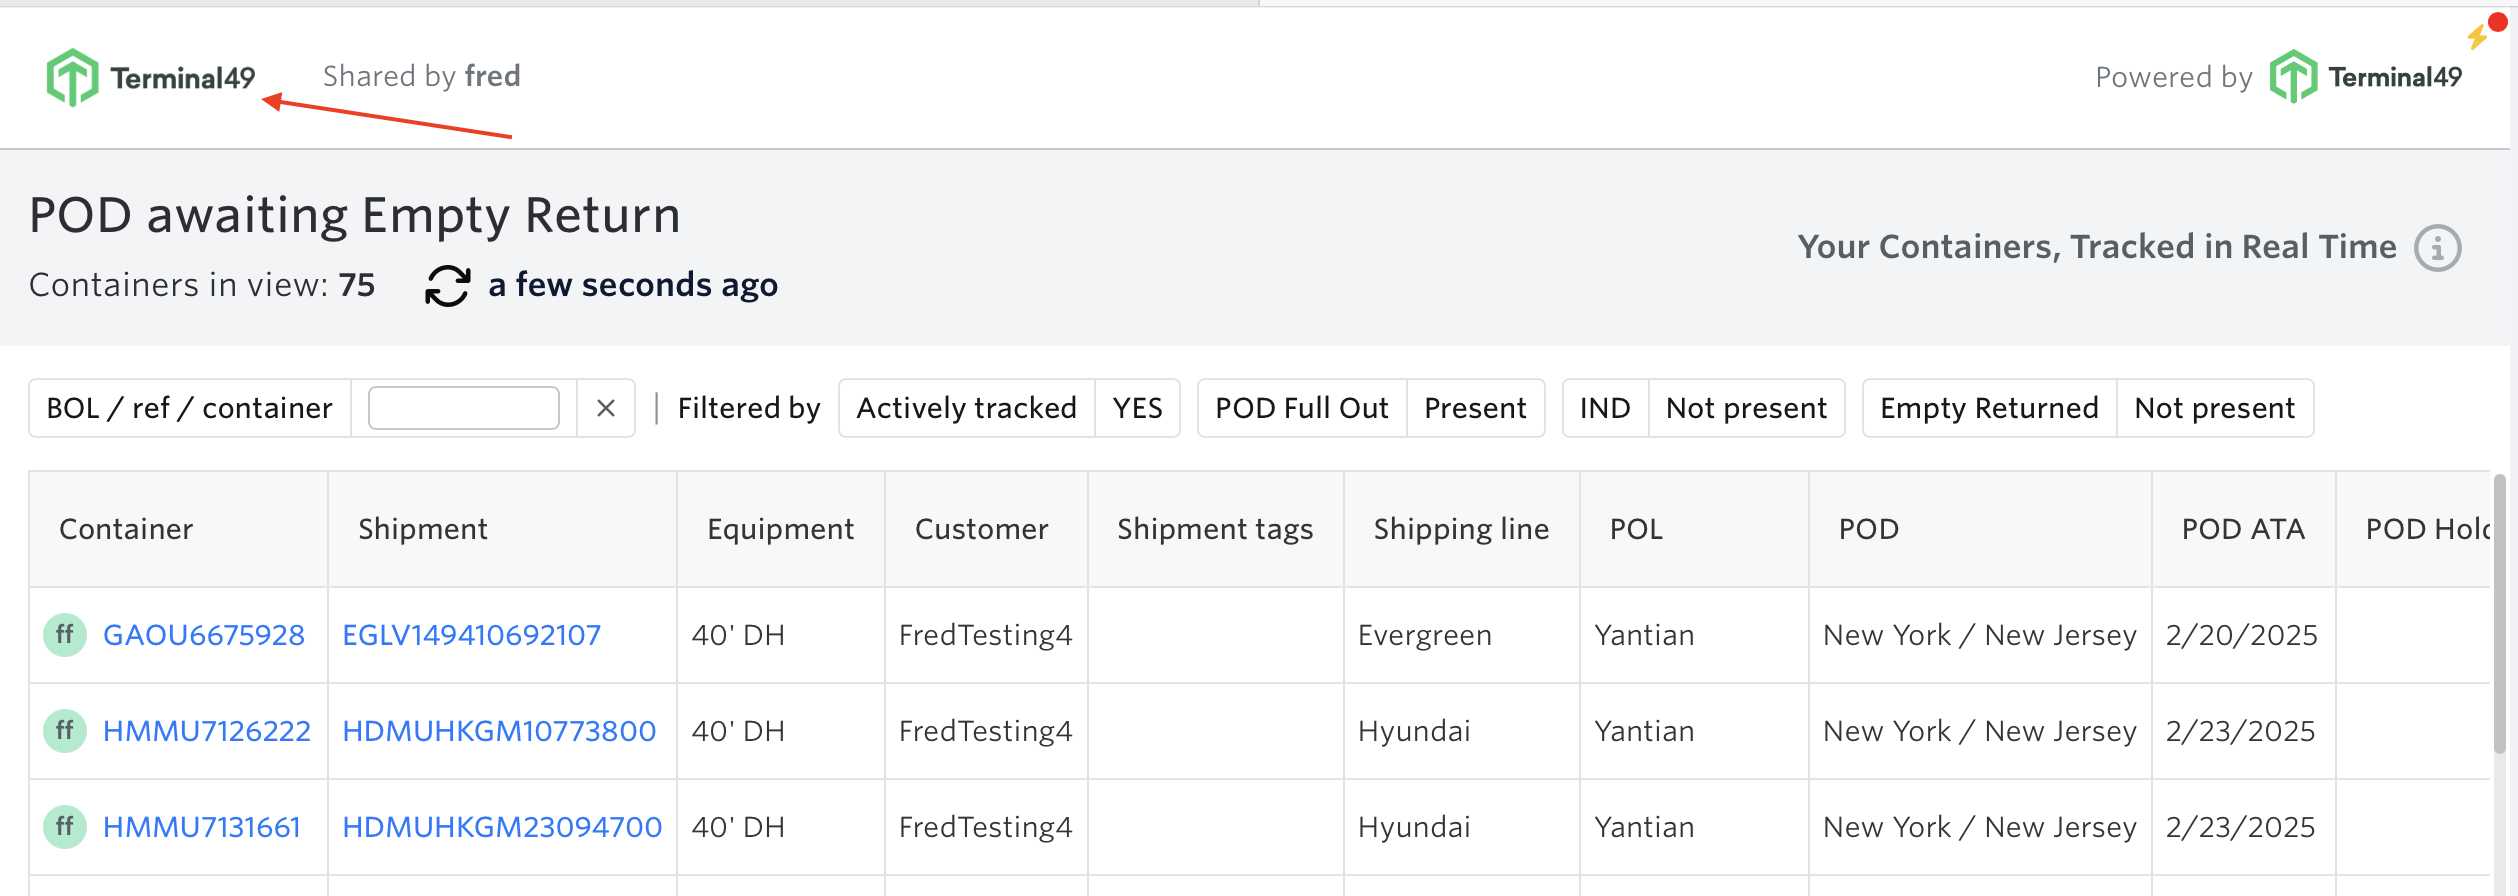The height and width of the screenshot is (896, 2518).
Task: Click the Powered by Terminal49 logo
Action: click(x=2365, y=77)
